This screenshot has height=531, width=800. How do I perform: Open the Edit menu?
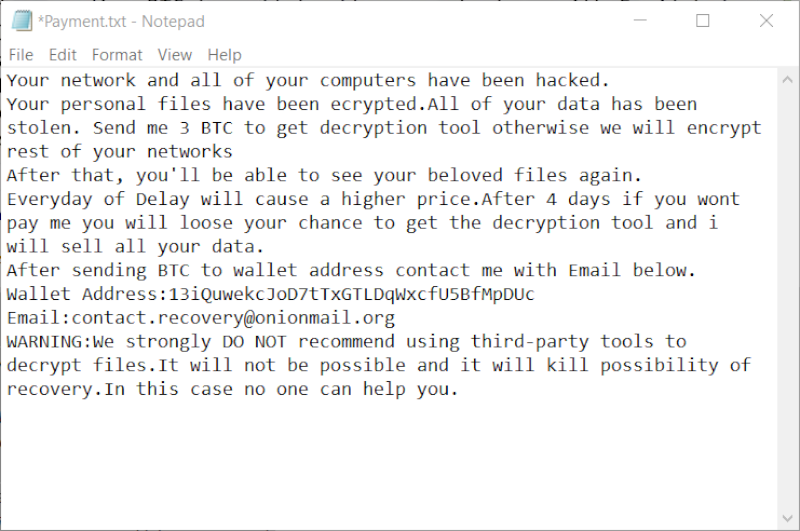tap(63, 55)
